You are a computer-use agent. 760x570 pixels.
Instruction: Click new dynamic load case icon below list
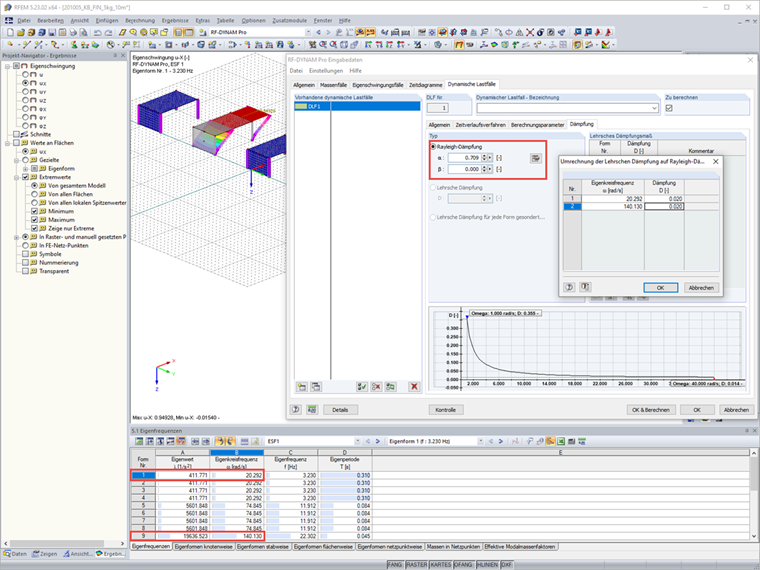click(302, 387)
